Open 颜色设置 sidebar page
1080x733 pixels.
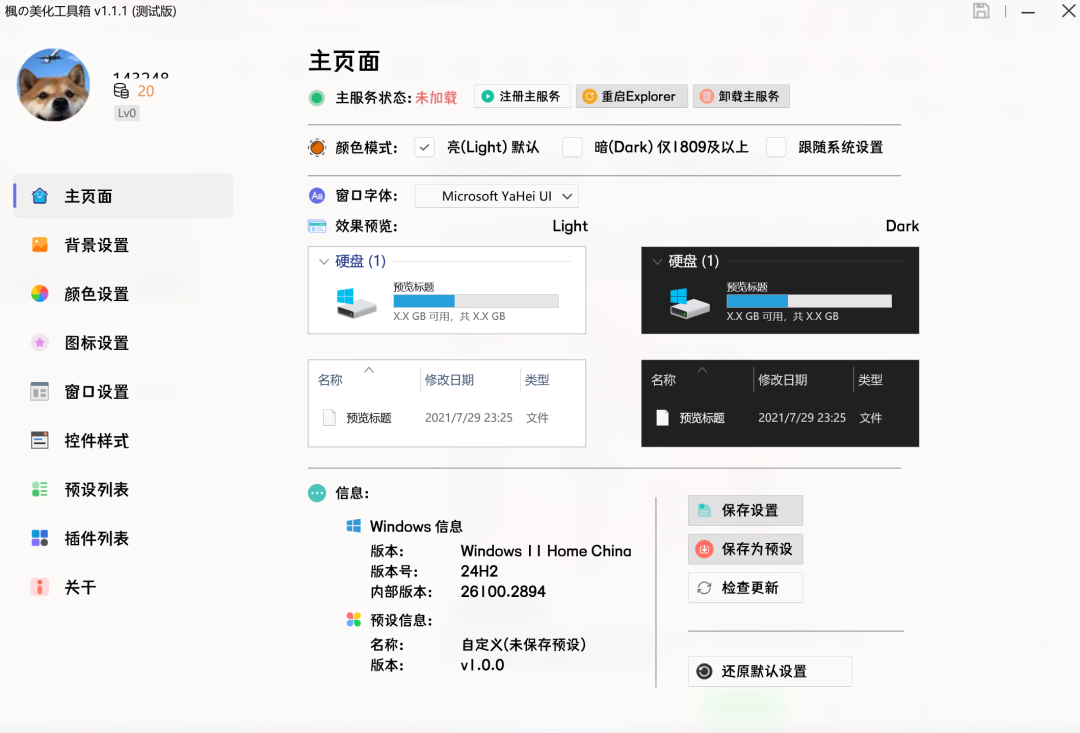click(123, 294)
